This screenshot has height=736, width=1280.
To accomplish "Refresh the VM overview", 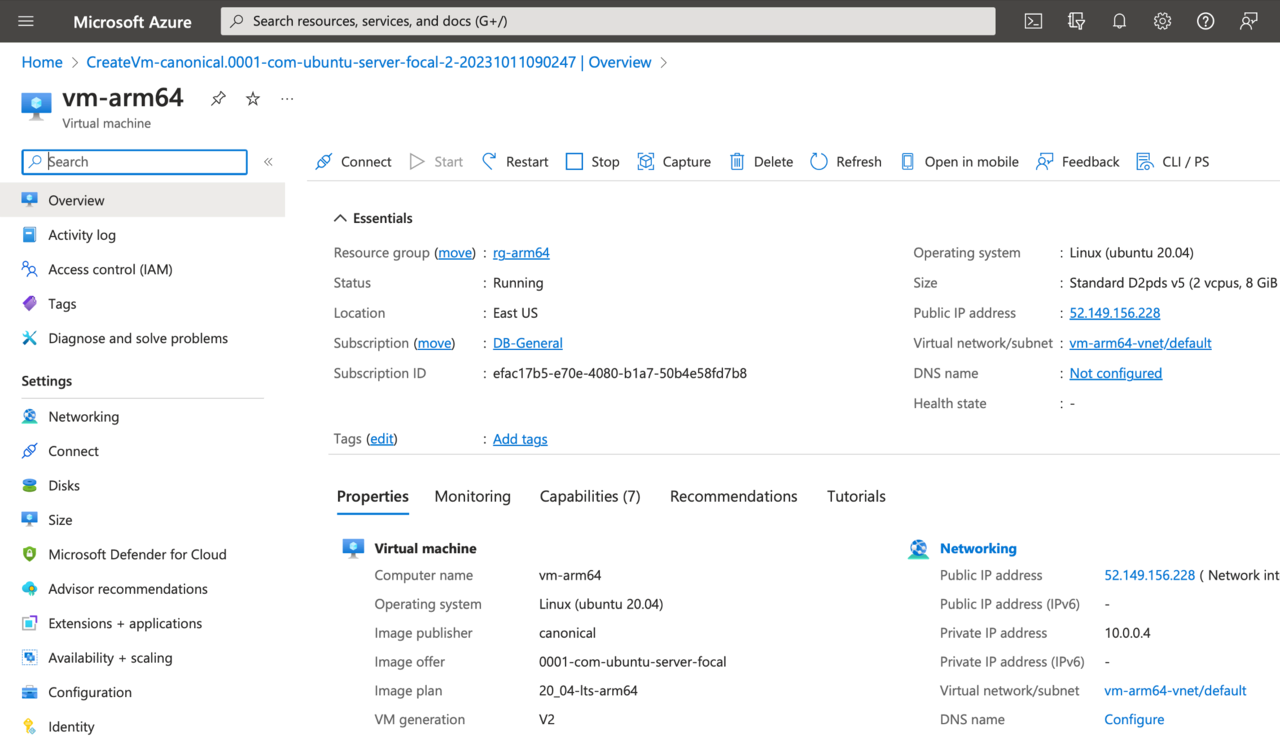I will tap(846, 161).
